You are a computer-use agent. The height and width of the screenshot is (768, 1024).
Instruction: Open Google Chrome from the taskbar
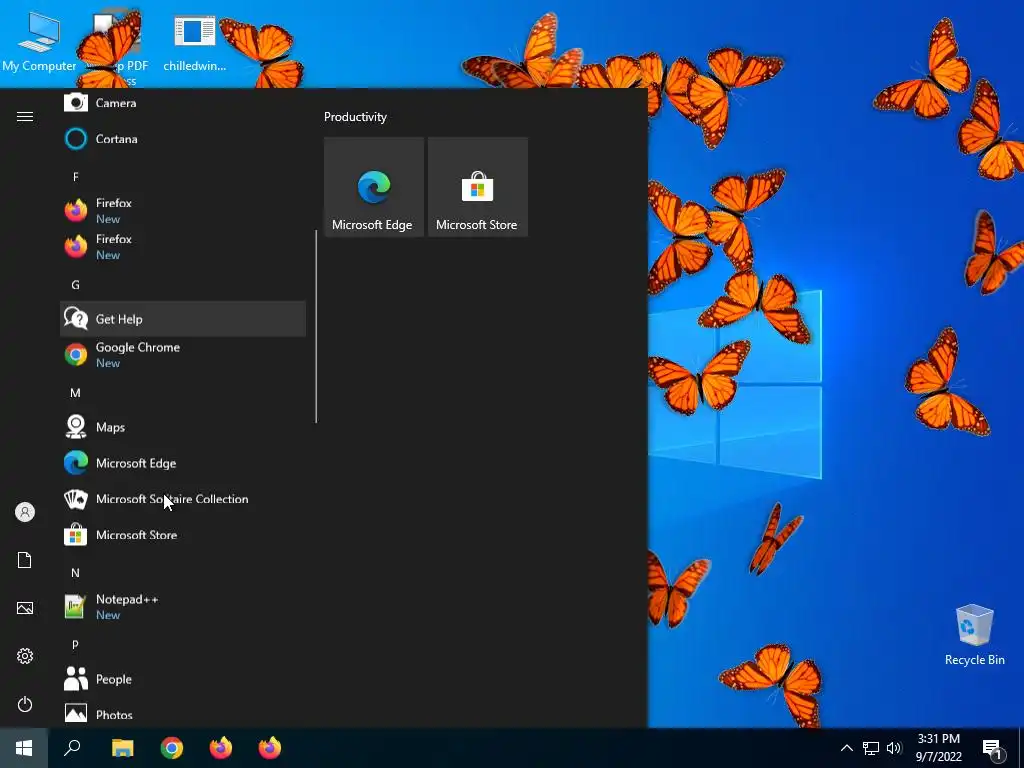(x=172, y=748)
